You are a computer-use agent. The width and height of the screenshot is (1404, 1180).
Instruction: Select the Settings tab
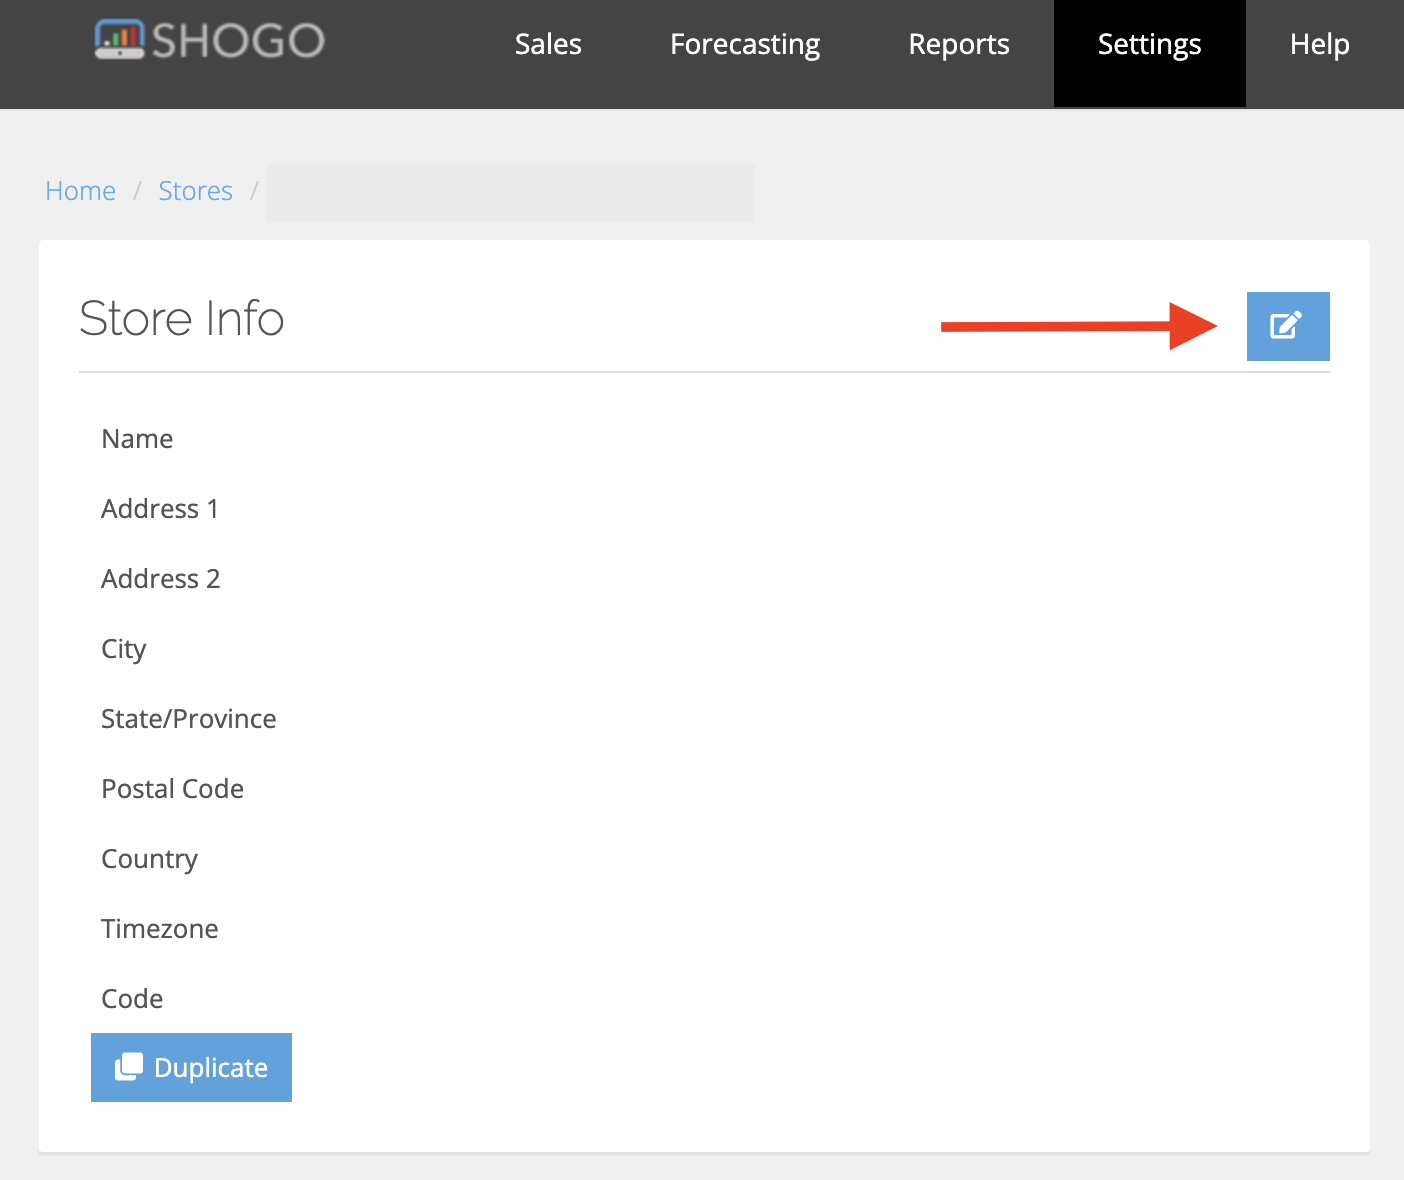click(x=1149, y=44)
